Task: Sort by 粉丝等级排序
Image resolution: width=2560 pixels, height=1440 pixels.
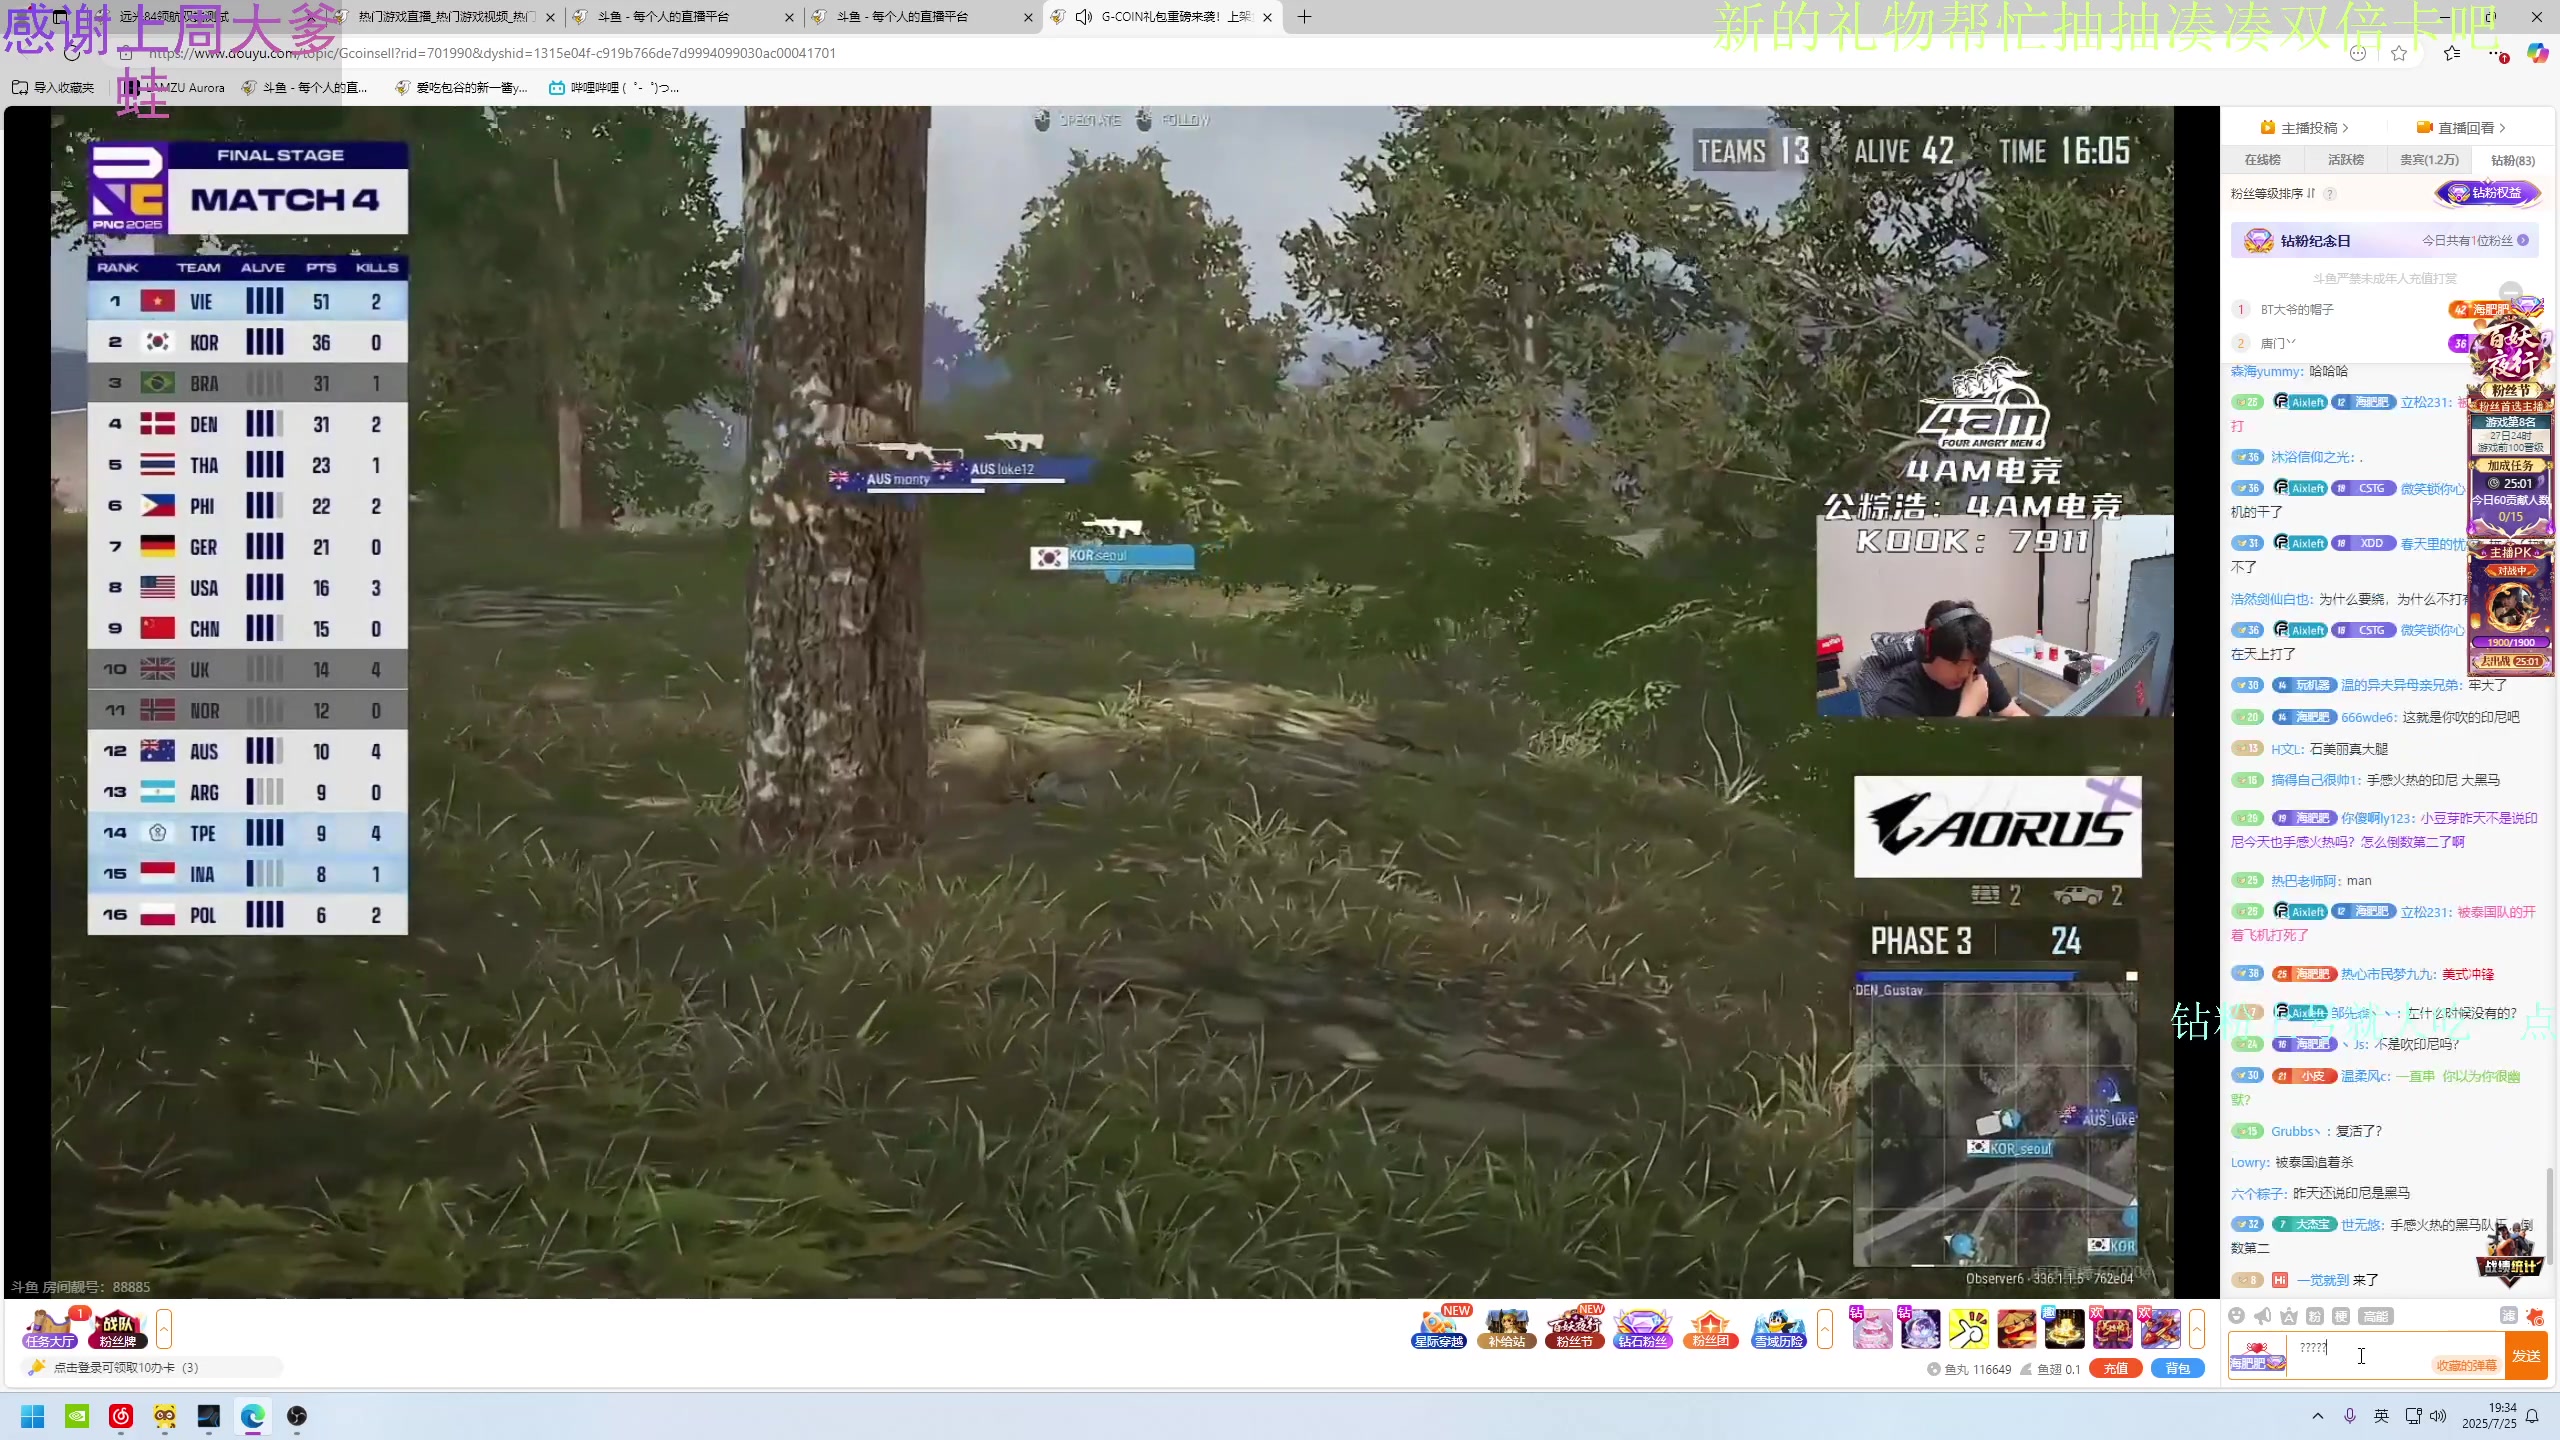Action: [2272, 194]
